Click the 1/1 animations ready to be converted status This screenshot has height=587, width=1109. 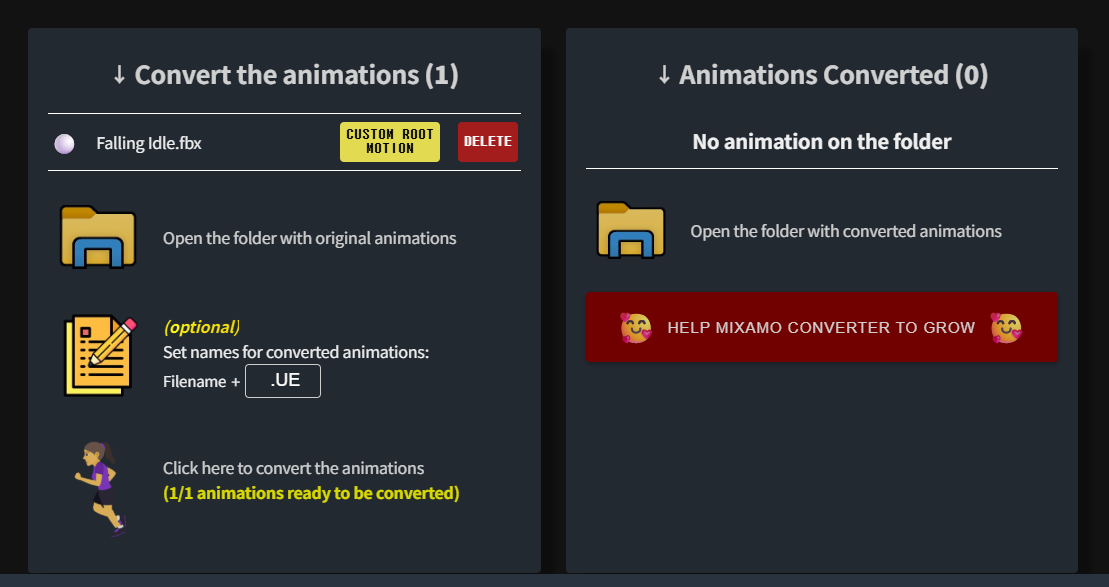311,493
